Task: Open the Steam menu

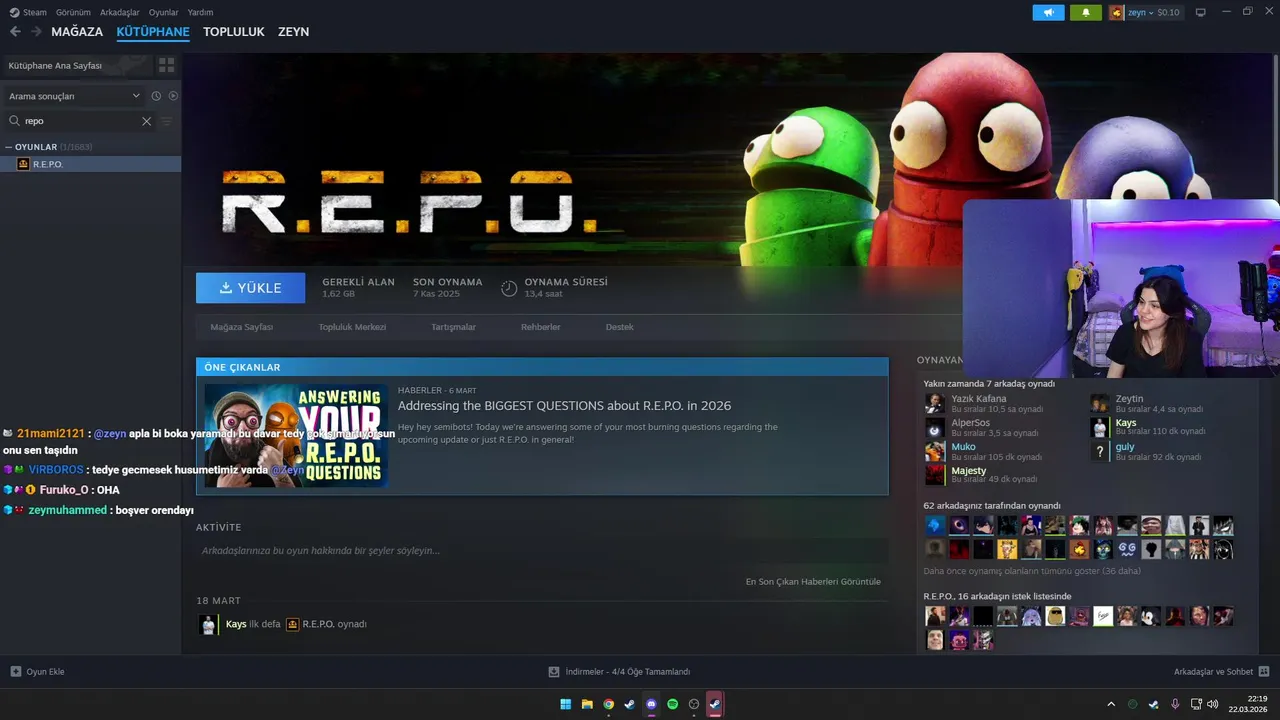Action: [28, 12]
